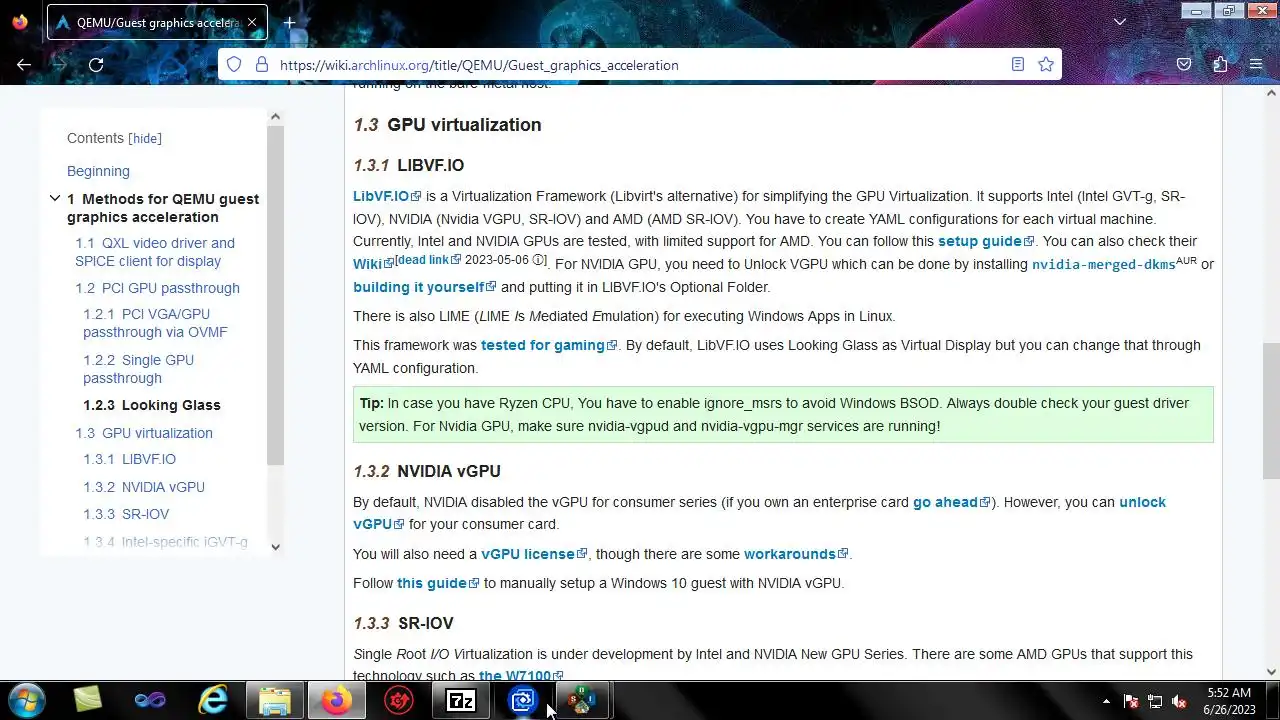Open network tray icon
The height and width of the screenshot is (720, 1280).
click(x=1155, y=701)
